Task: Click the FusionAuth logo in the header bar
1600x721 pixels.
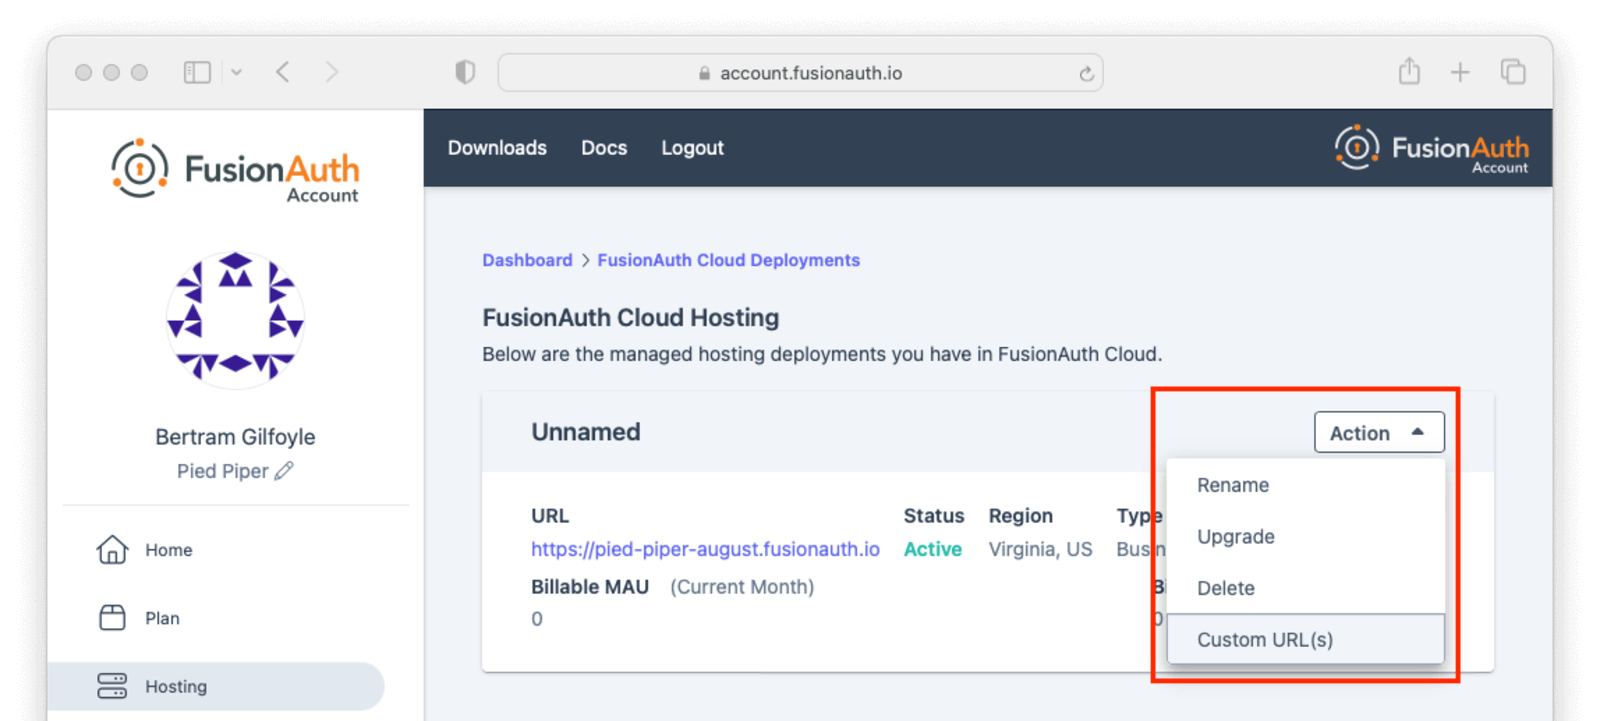Action: 1431,149
